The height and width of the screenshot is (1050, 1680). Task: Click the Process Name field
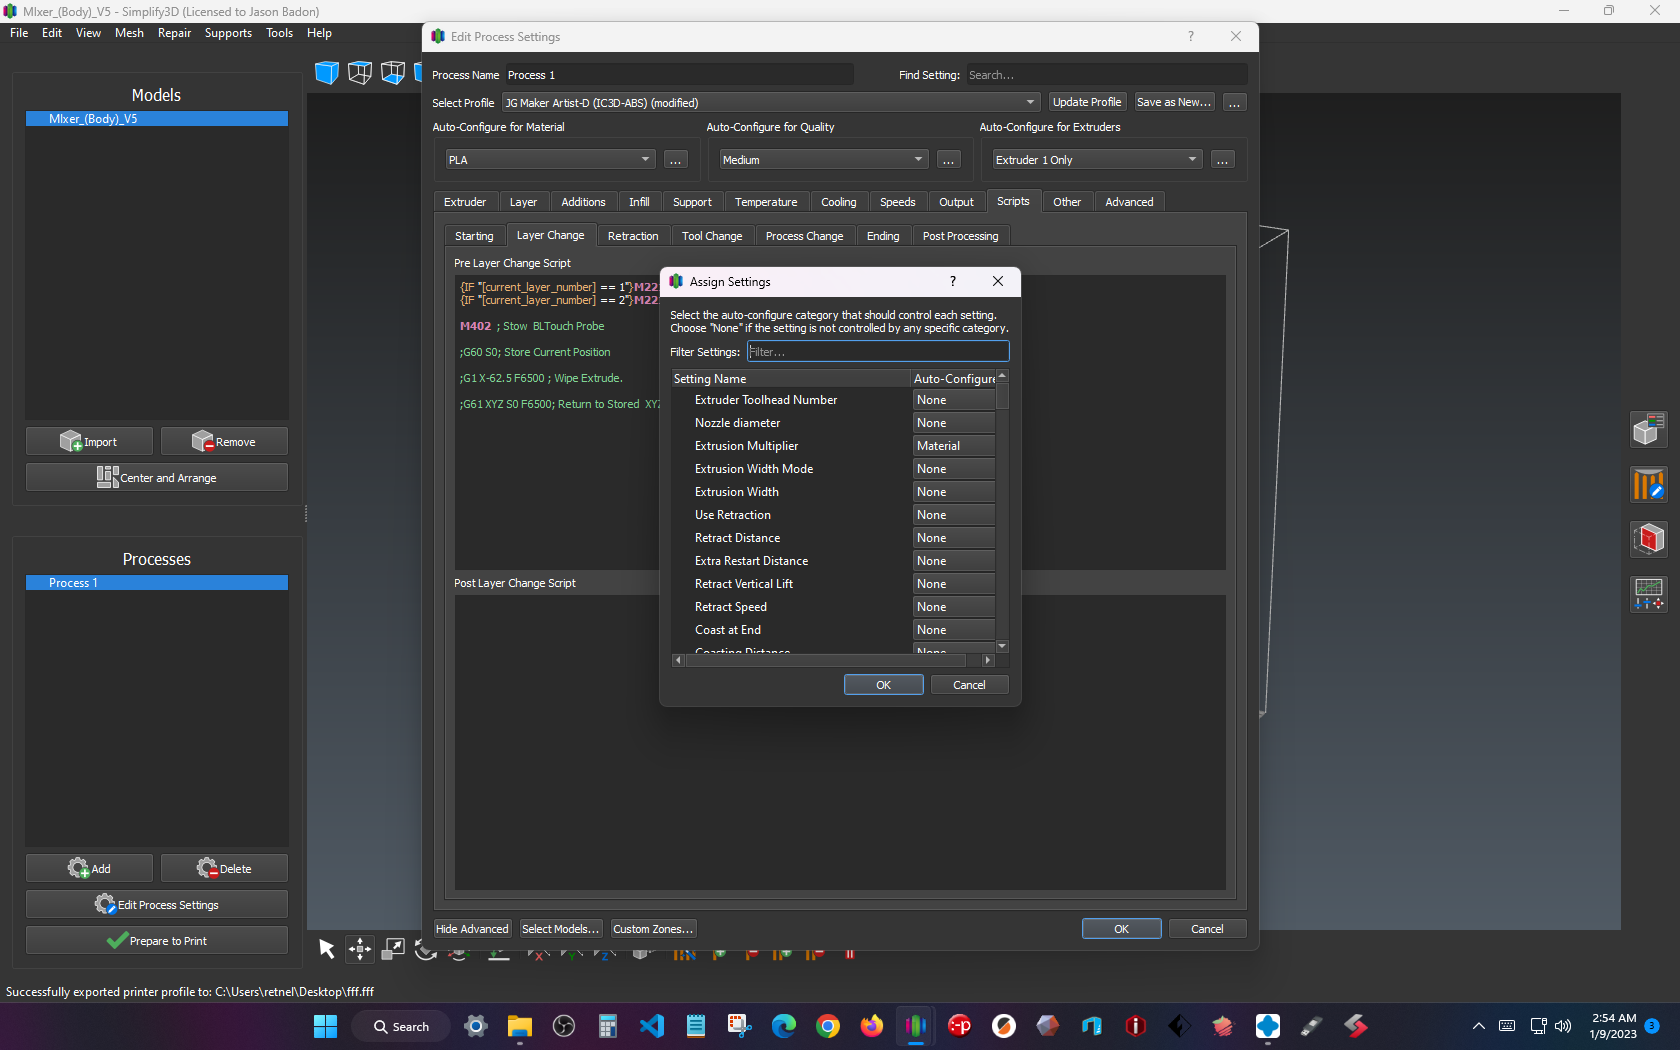point(679,75)
